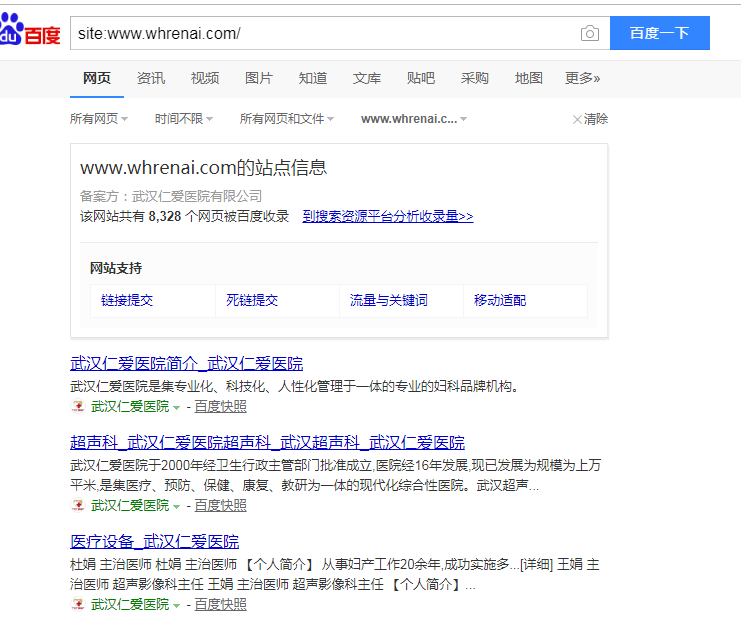Viewport: 741px width, 620px height.
Task: Click the heading www.whrenai.com的站点信息
Action: [x=204, y=168]
